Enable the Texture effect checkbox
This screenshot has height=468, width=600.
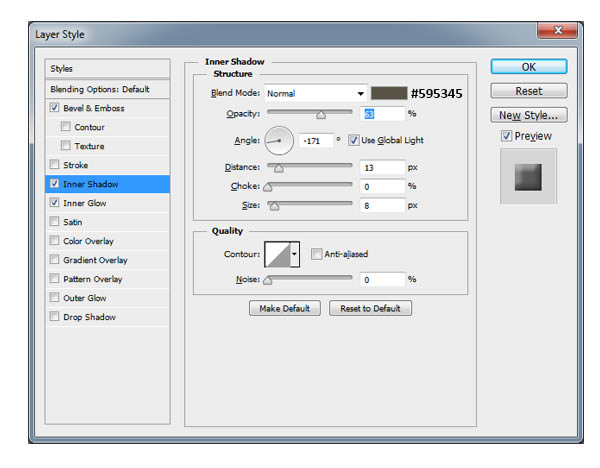pyautogui.click(x=66, y=145)
